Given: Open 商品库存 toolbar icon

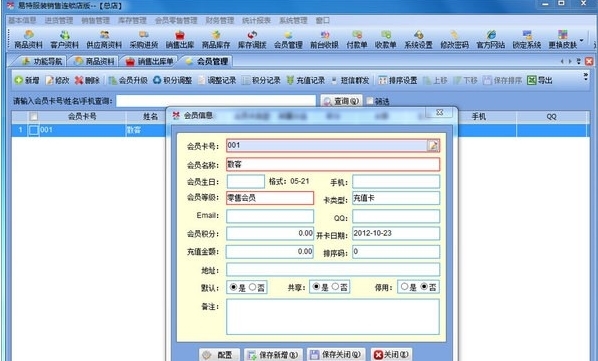Looking at the screenshot, I should tap(216, 40).
